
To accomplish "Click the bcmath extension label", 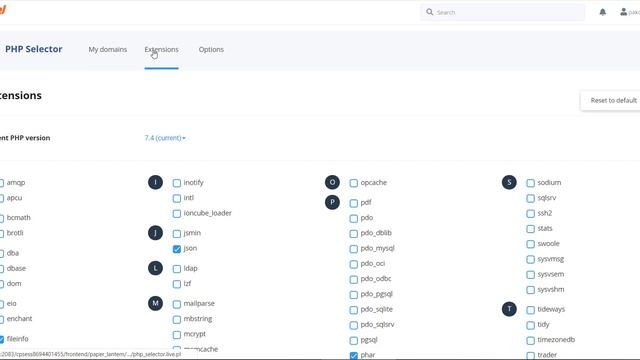I will [x=18, y=218].
